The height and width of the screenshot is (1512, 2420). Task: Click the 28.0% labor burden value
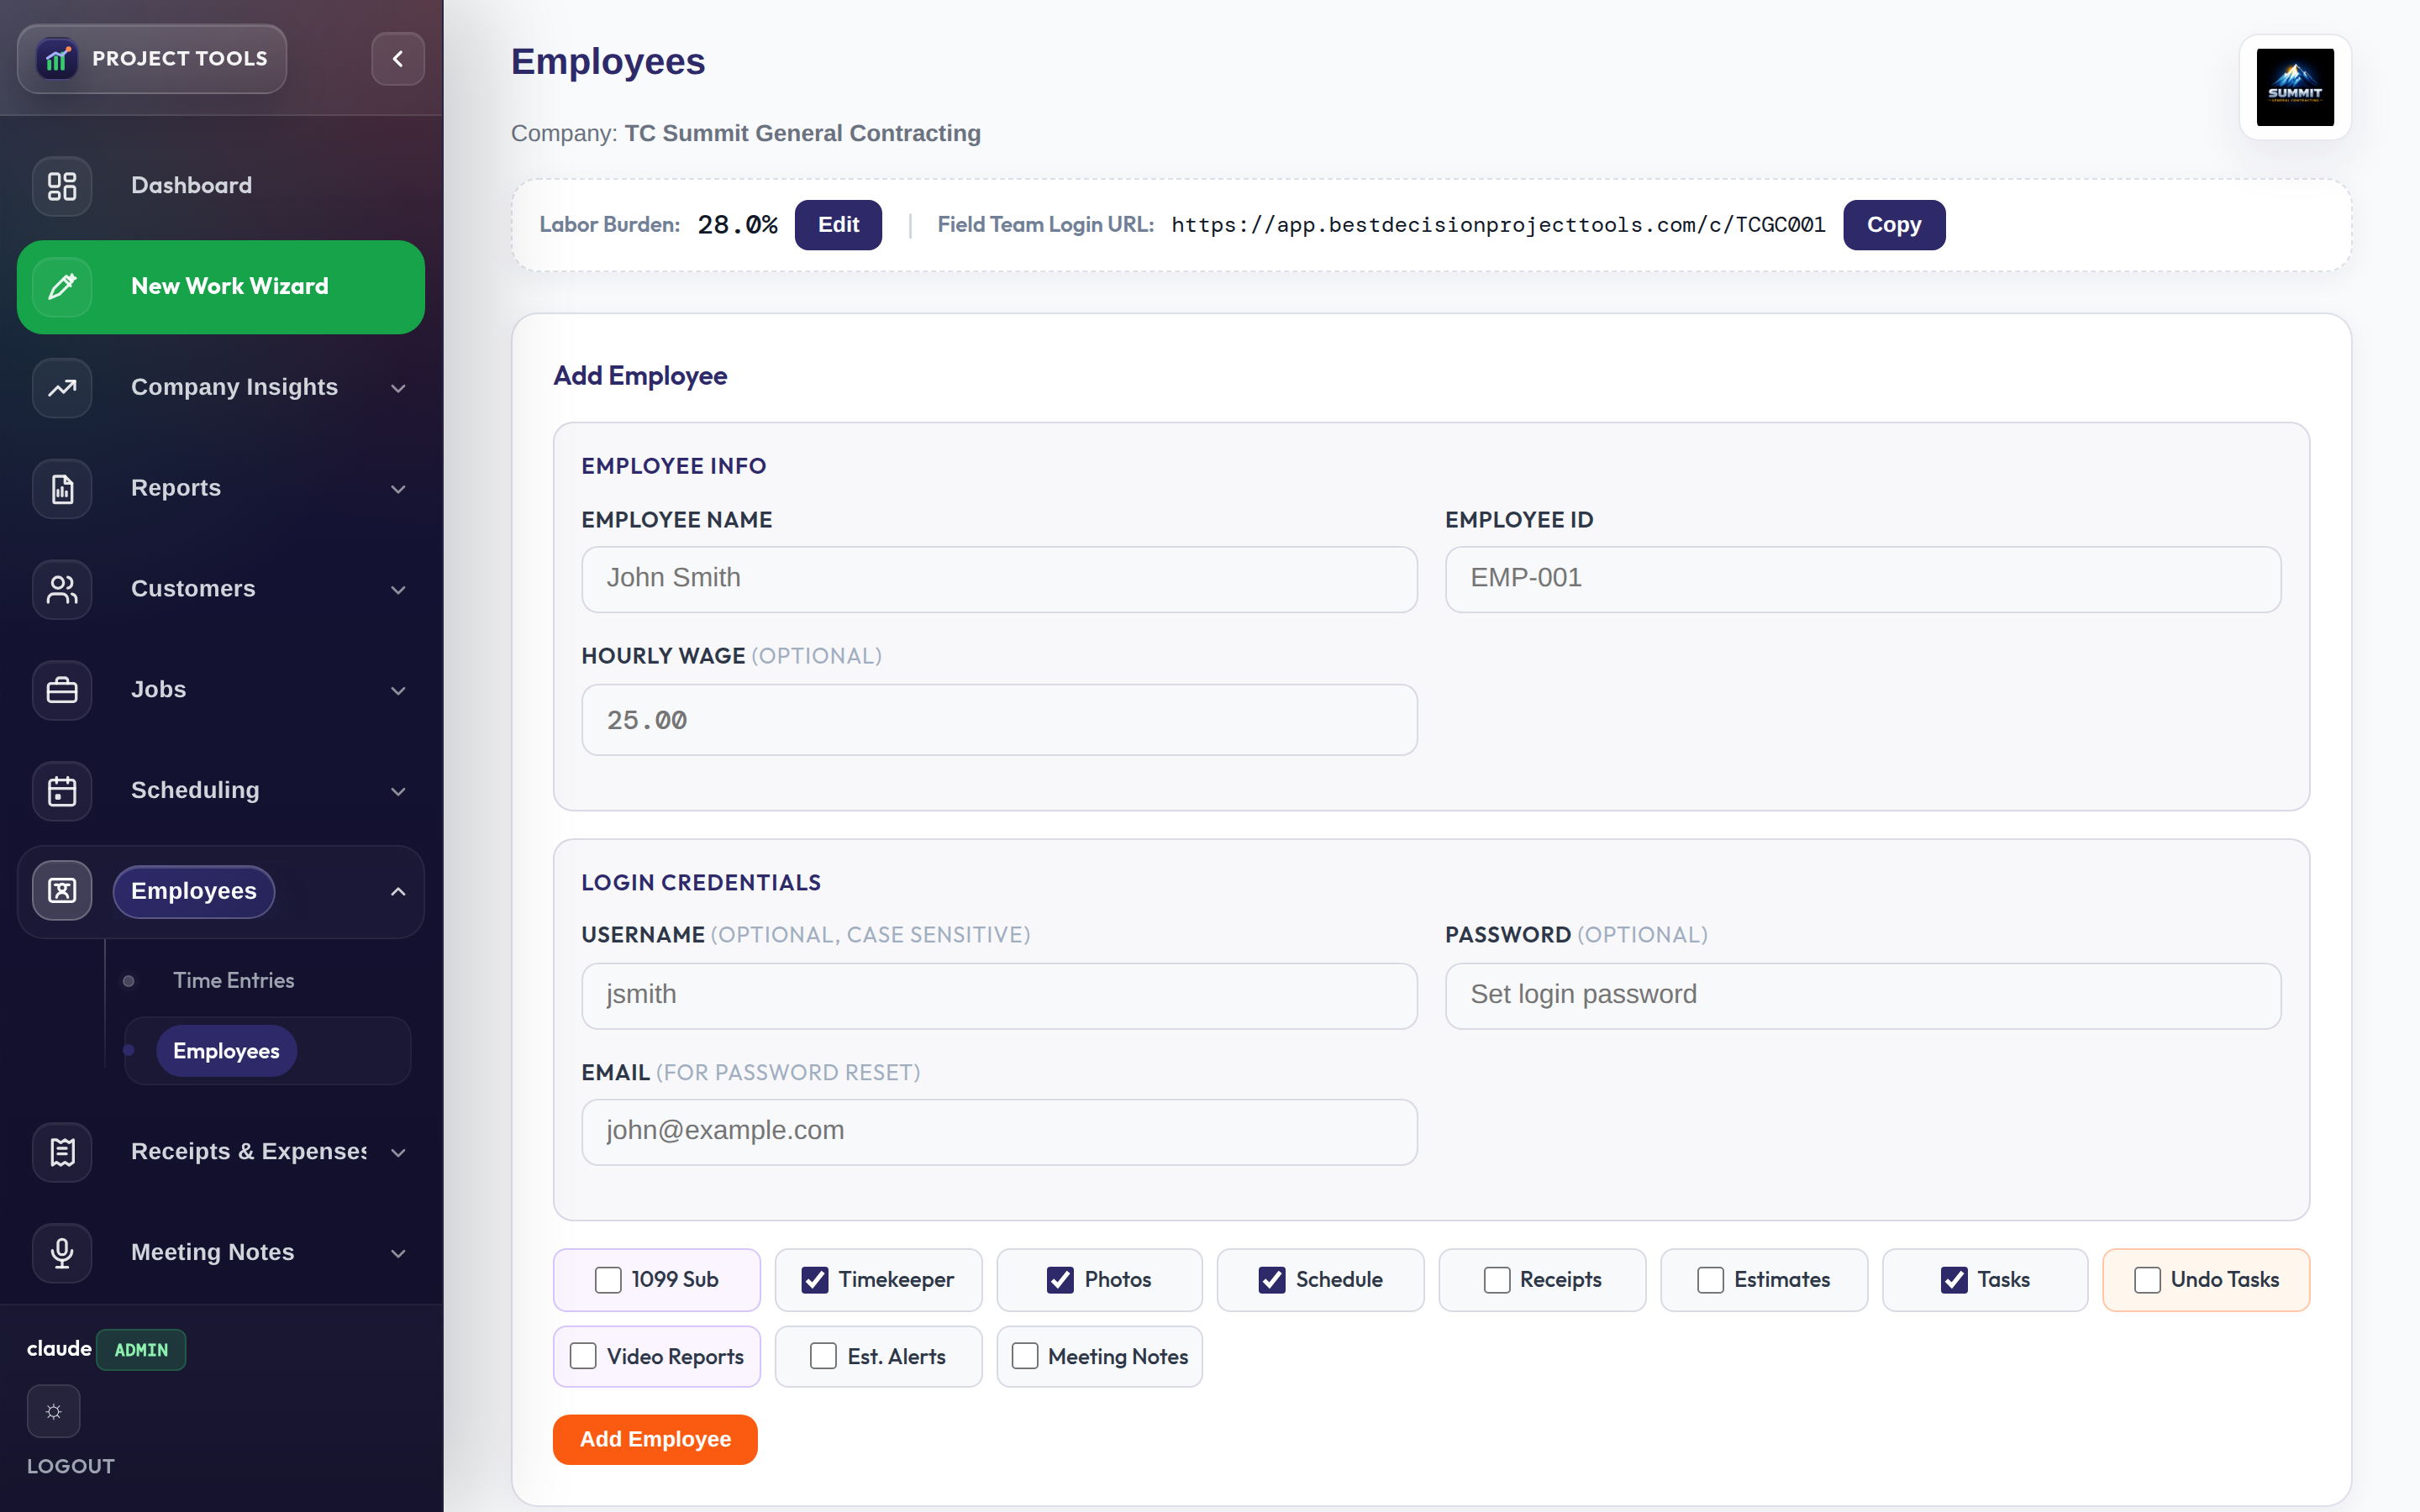click(737, 225)
